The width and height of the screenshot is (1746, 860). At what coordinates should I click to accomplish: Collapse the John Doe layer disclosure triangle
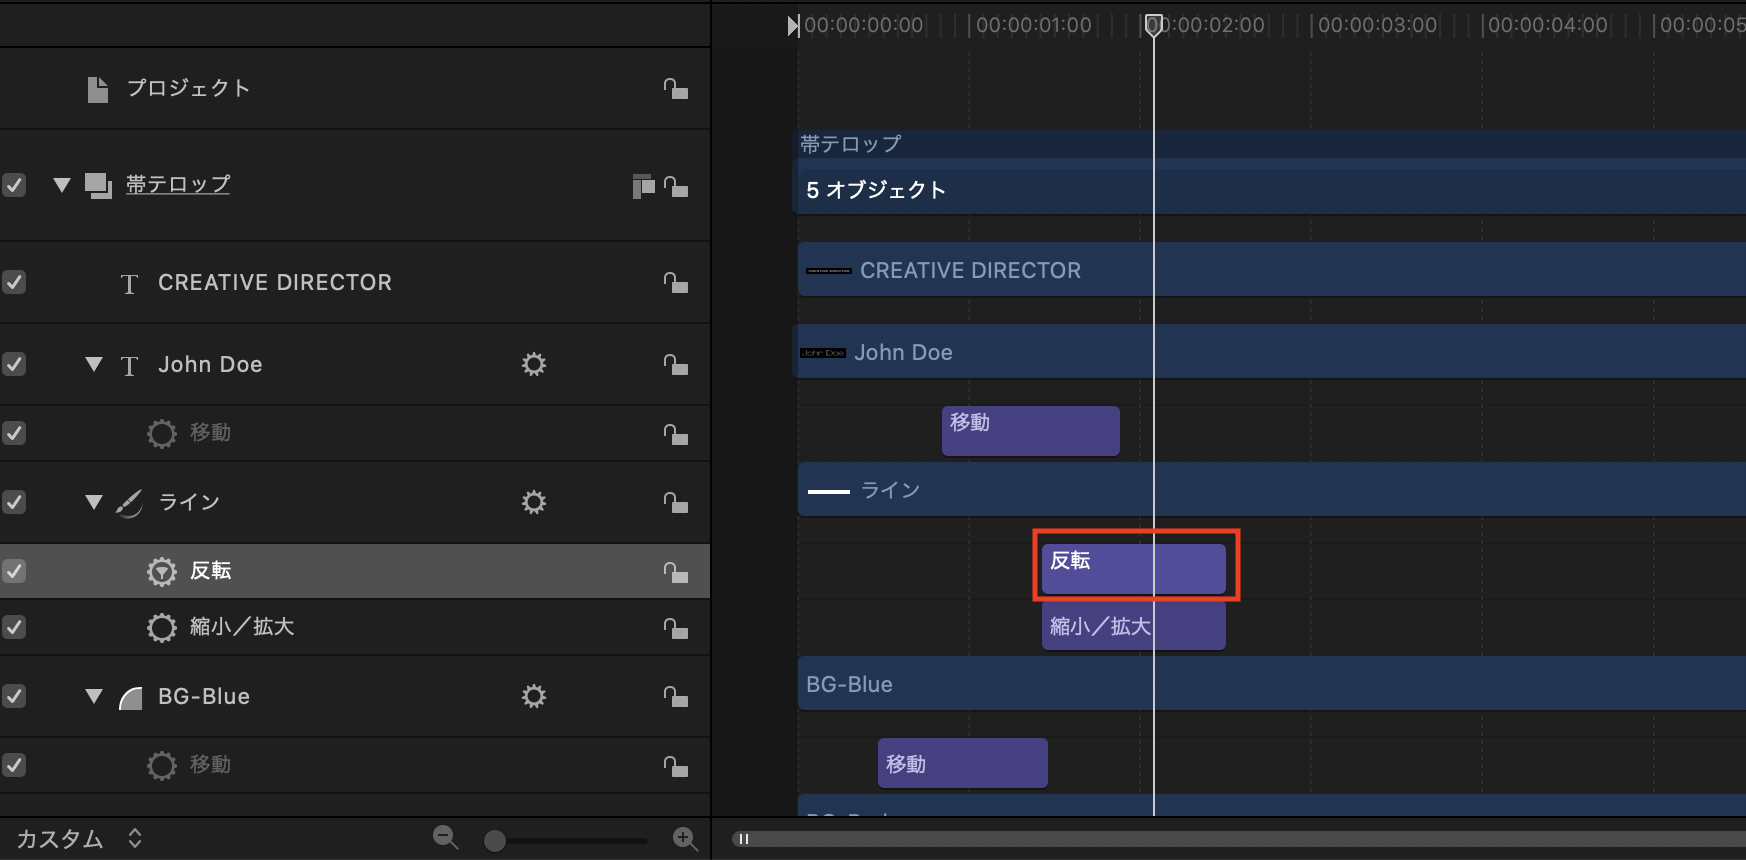coord(94,364)
